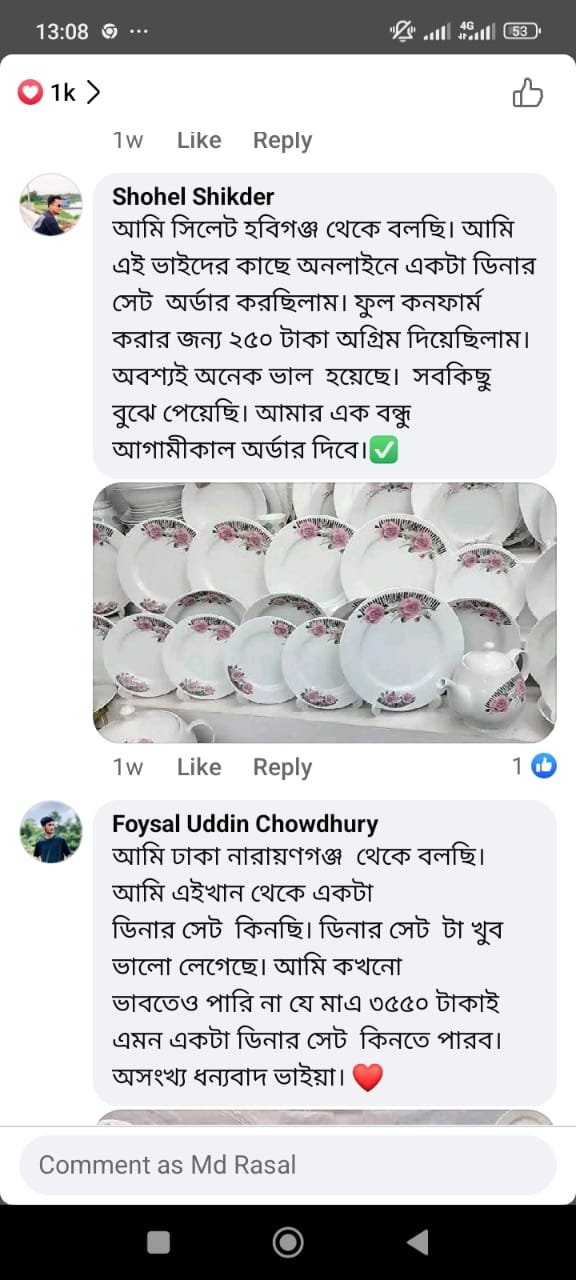The height and width of the screenshot is (1280, 576).
Task: Tap Like under Shohel Shikder's comment
Action: tap(198, 766)
